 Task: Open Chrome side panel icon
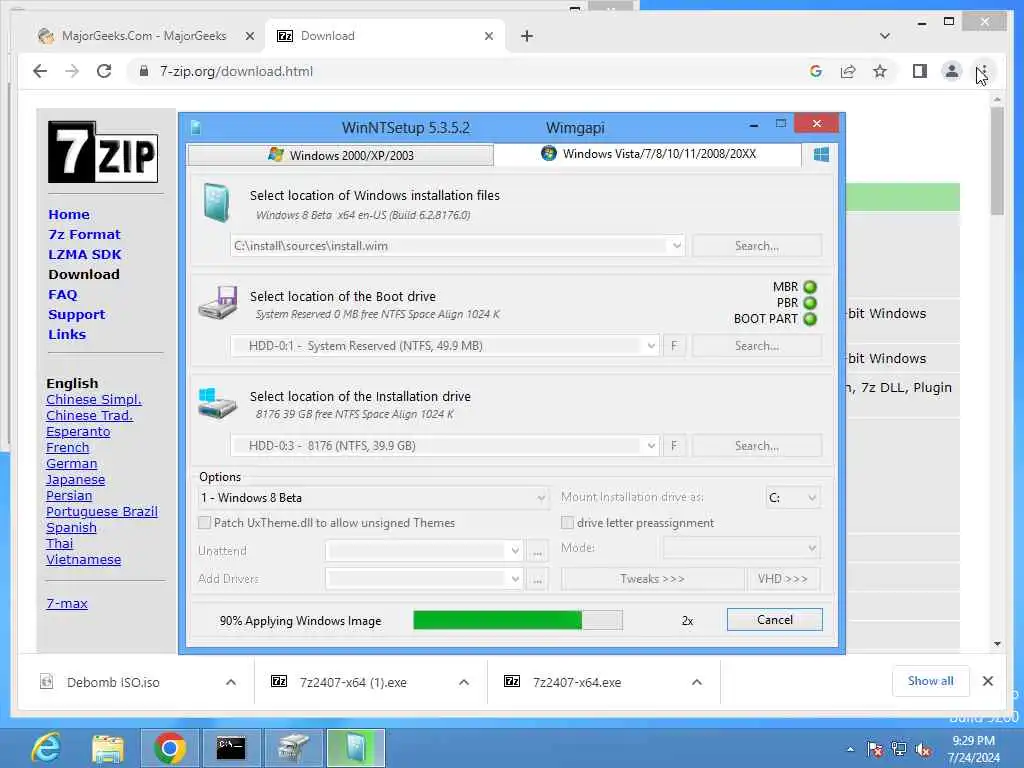(920, 71)
